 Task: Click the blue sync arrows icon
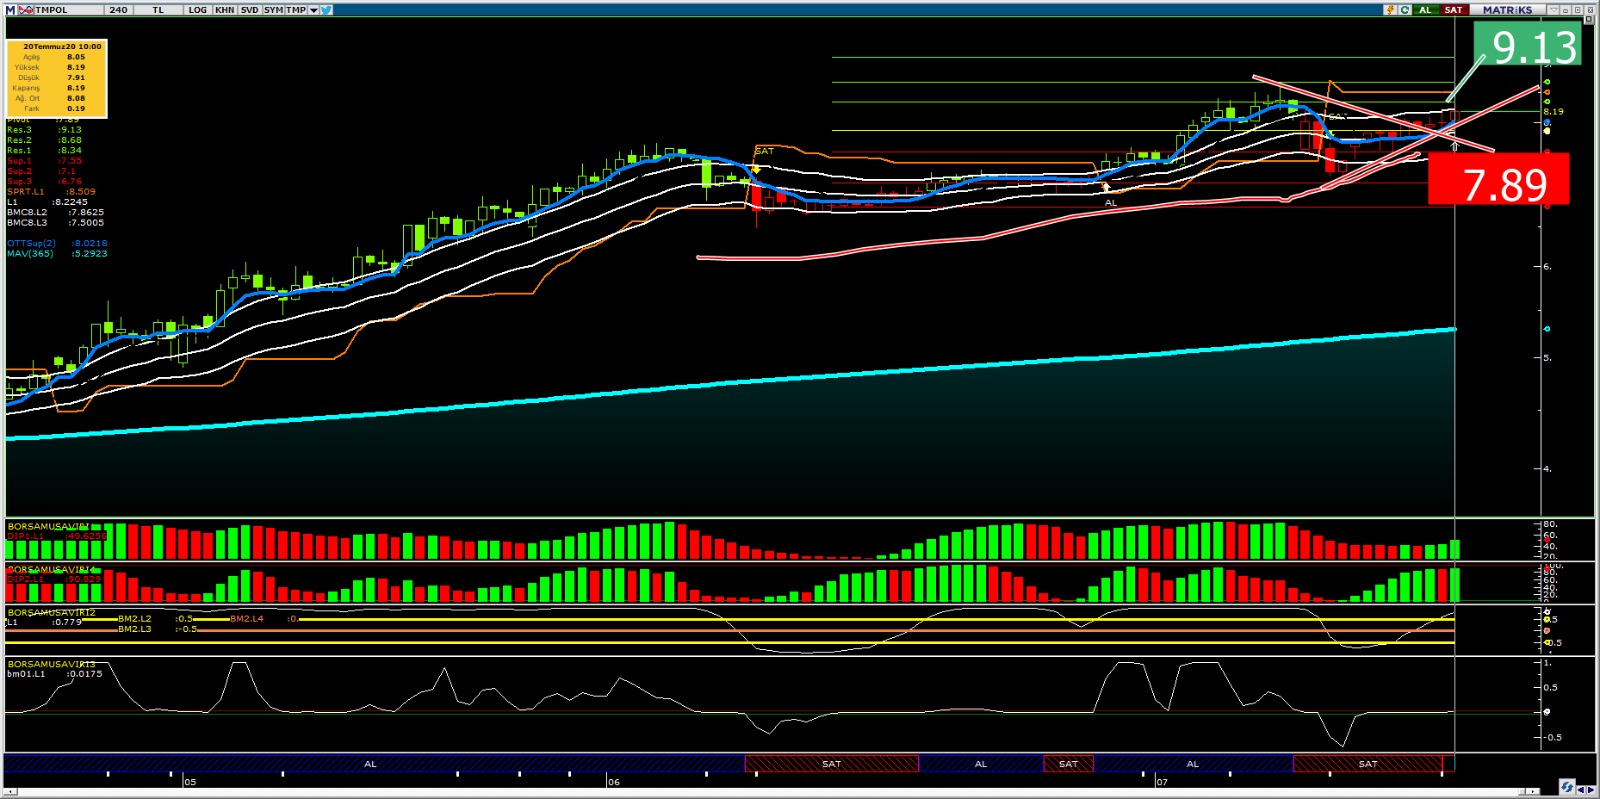tap(1567, 787)
